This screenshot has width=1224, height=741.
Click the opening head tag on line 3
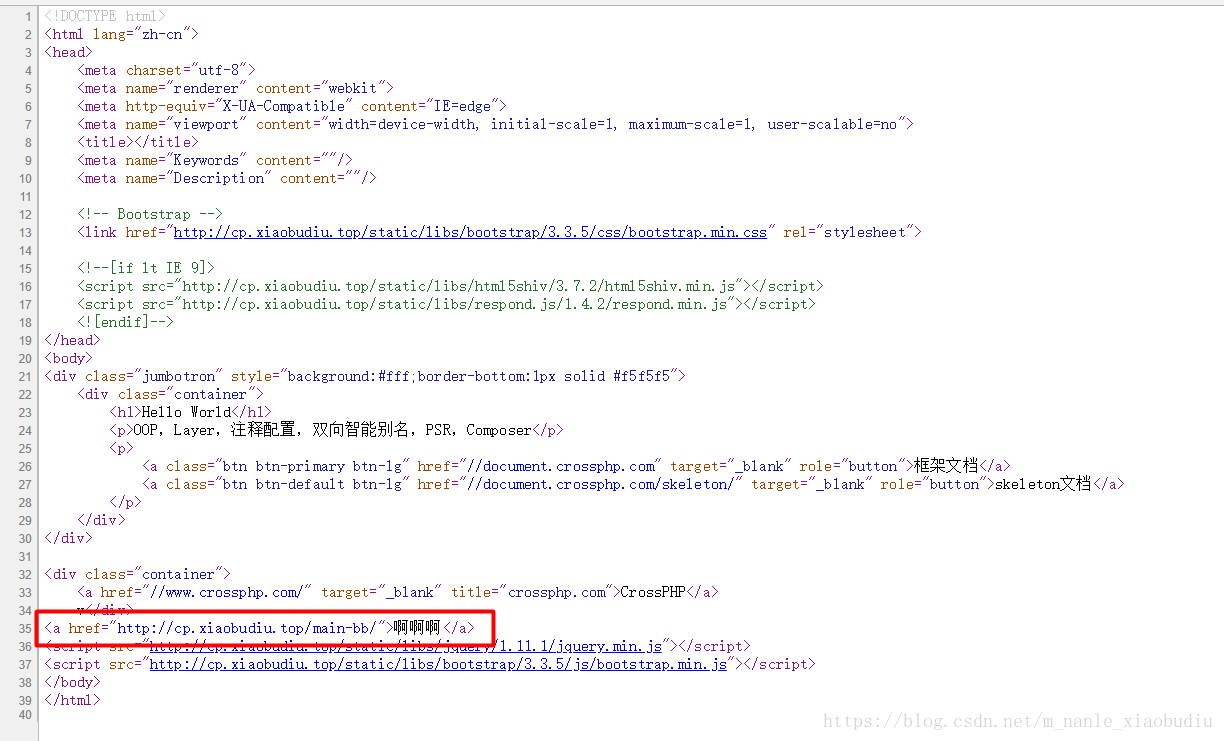pos(68,52)
